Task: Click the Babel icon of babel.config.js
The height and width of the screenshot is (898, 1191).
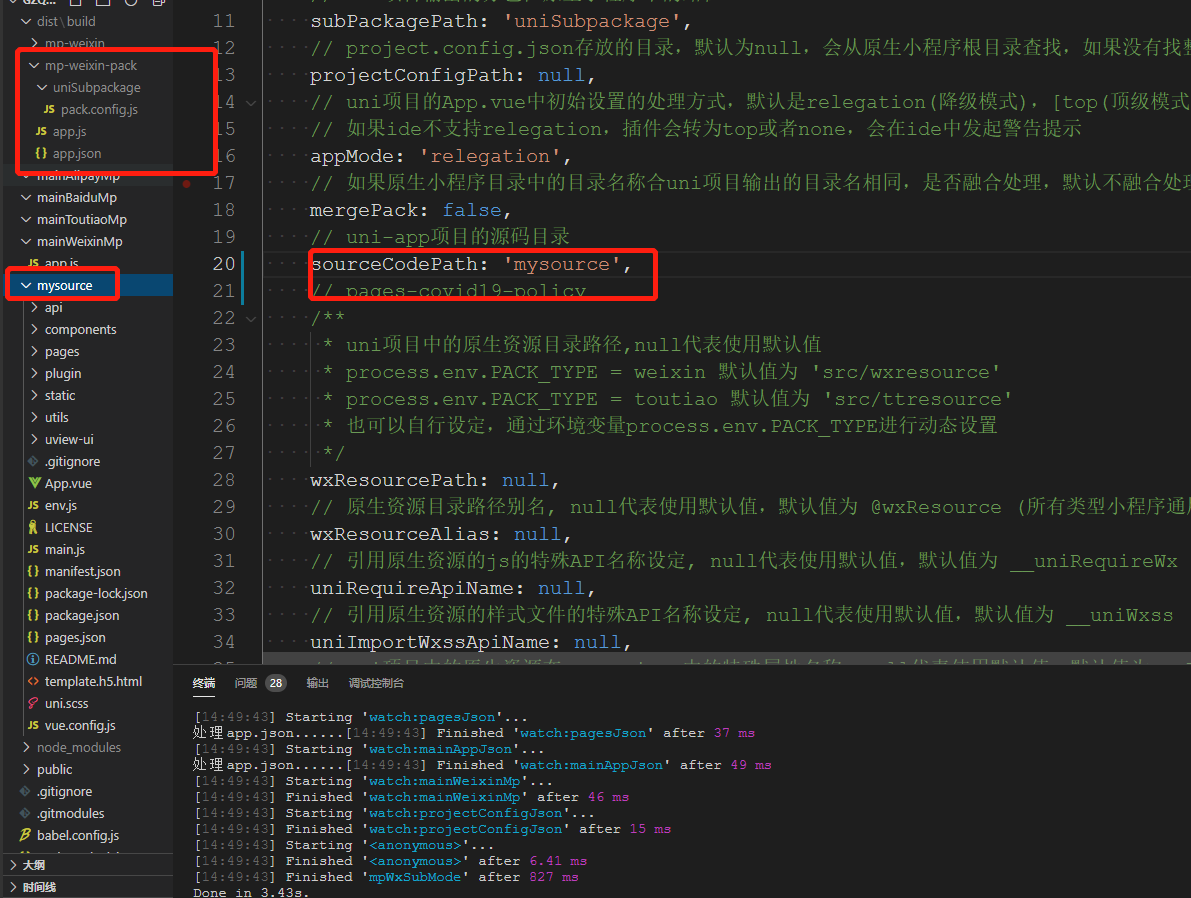Action: click(26, 836)
